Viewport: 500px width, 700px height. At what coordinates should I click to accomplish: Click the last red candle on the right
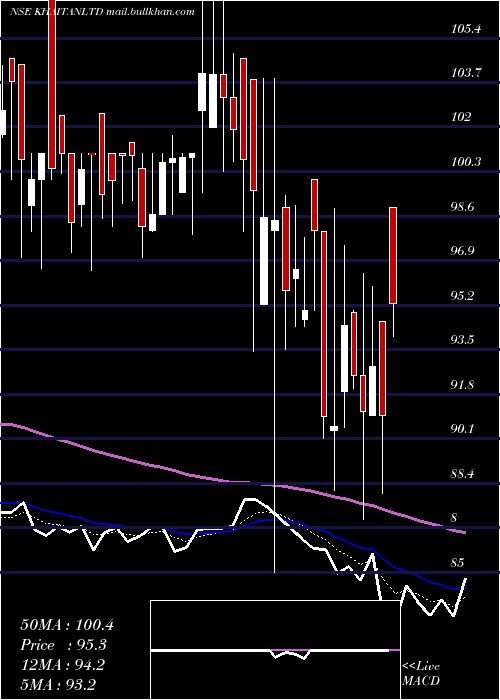point(393,255)
